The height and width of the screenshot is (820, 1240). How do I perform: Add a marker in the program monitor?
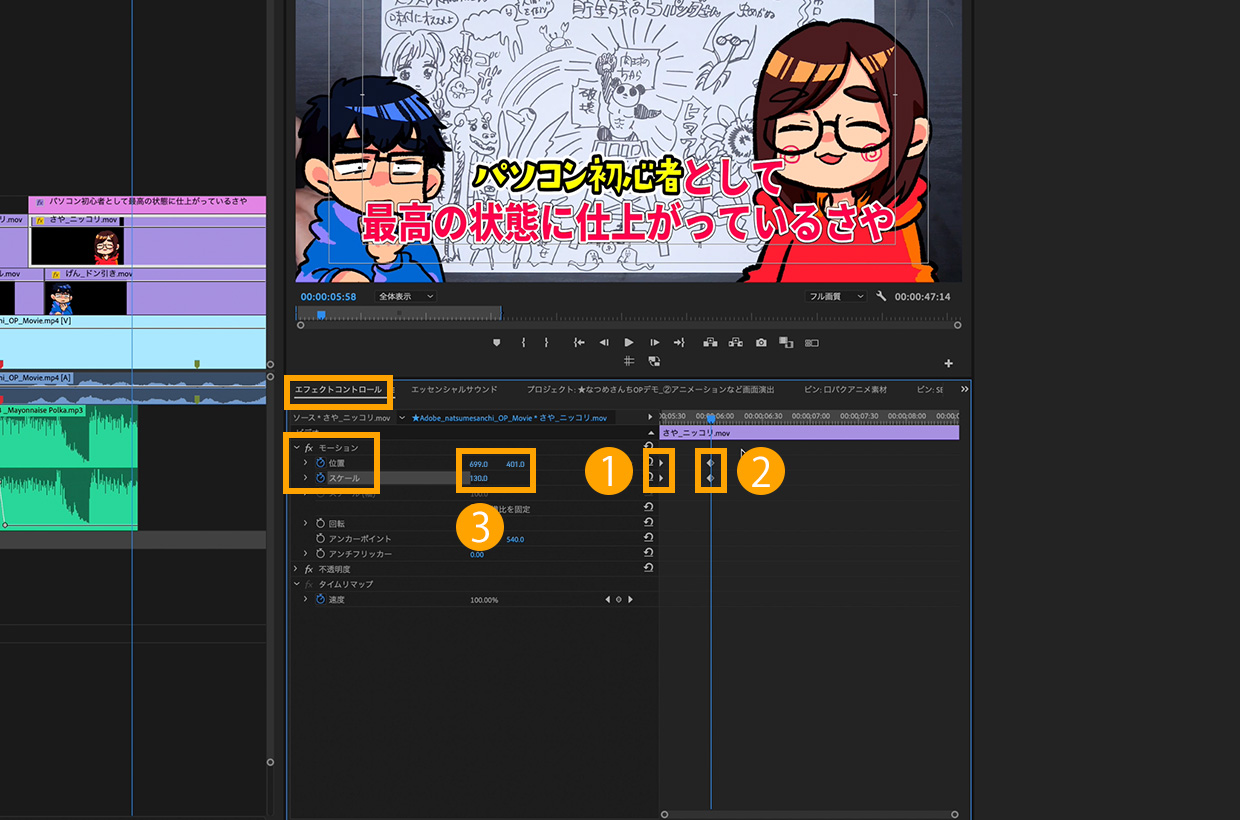(x=496, y=343)
